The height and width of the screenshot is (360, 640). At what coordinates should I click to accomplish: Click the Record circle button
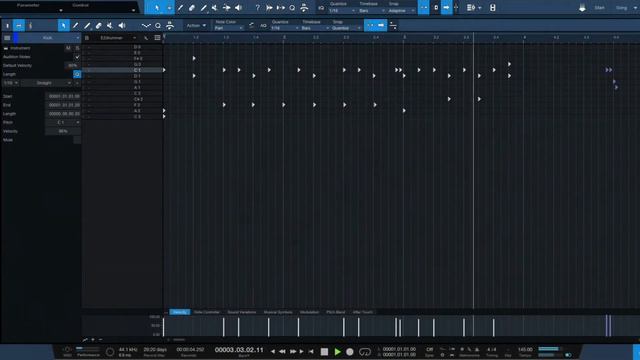click(x=350, y=352)
